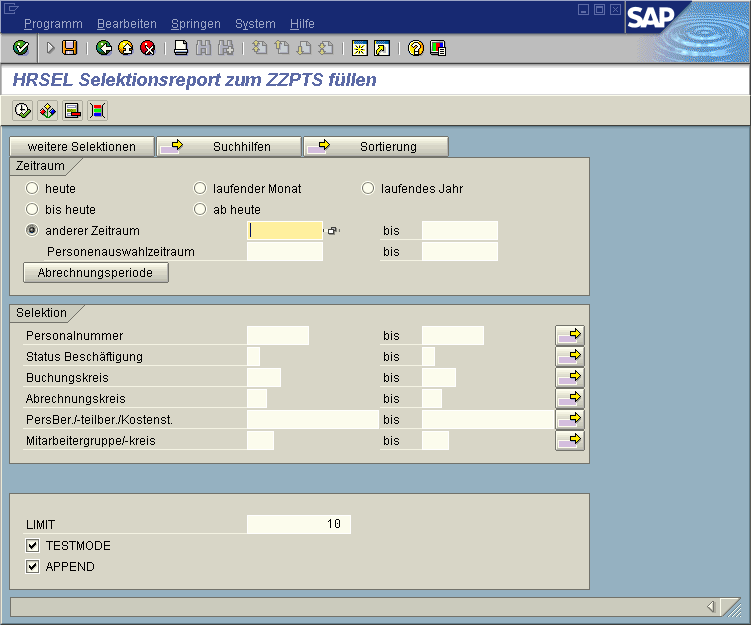Go back with the green arrow icon
The height and width of the screenshot is (625, 751).
(x=103, y=47)
